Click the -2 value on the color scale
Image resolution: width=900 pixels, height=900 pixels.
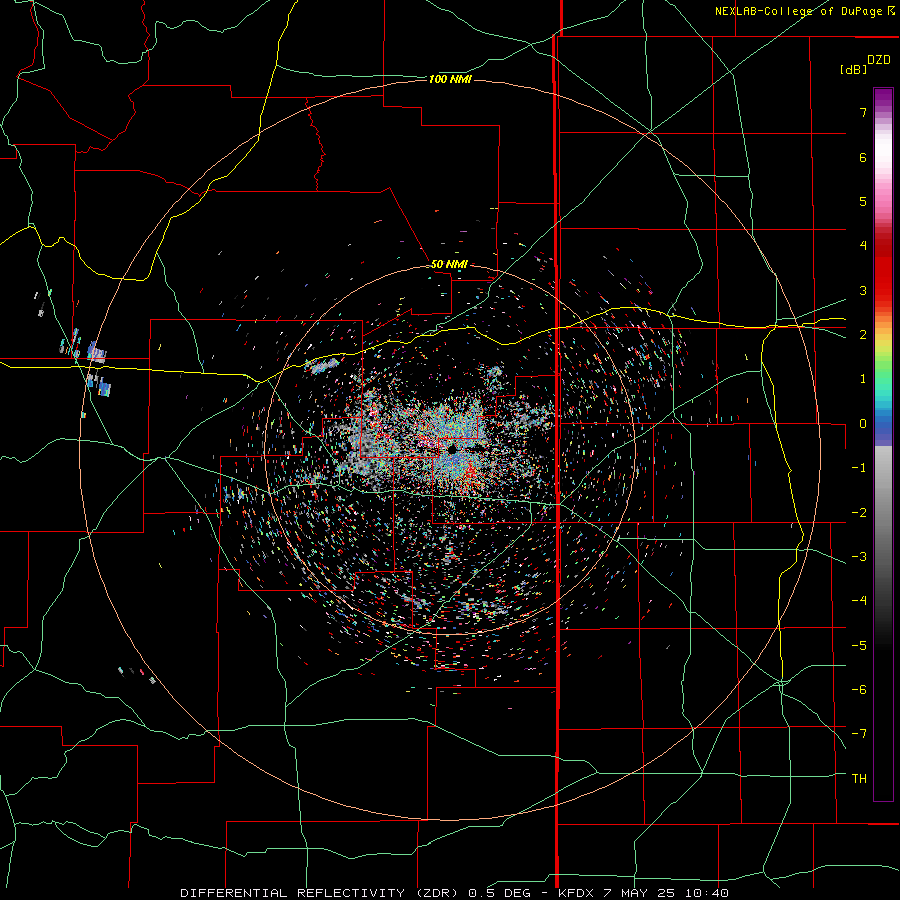pyautogui.click(x=859, y=512)
